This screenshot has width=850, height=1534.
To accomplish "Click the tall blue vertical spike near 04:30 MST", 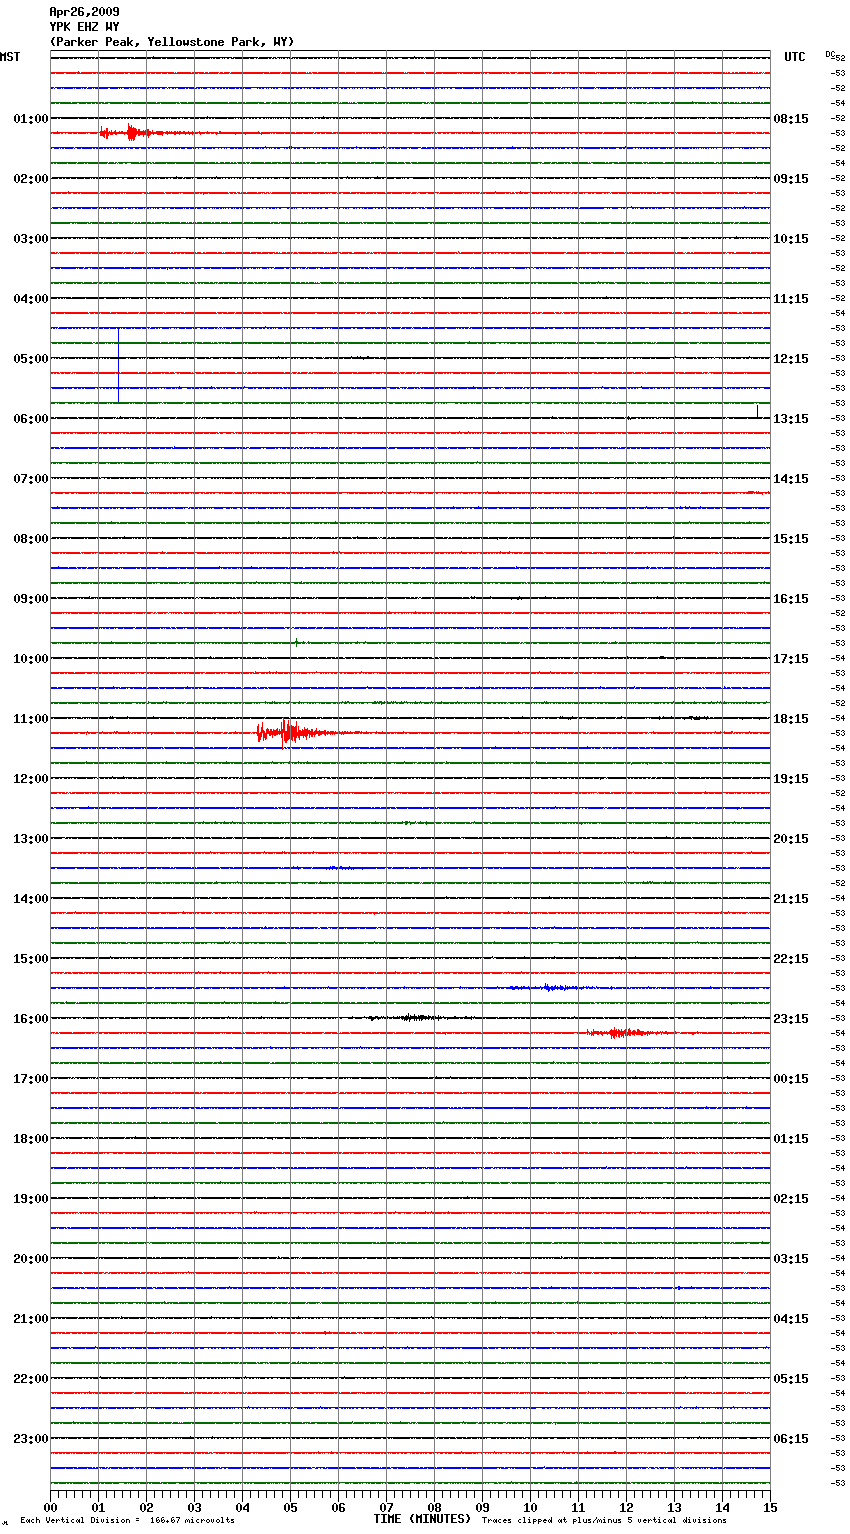I will point(118,365).
